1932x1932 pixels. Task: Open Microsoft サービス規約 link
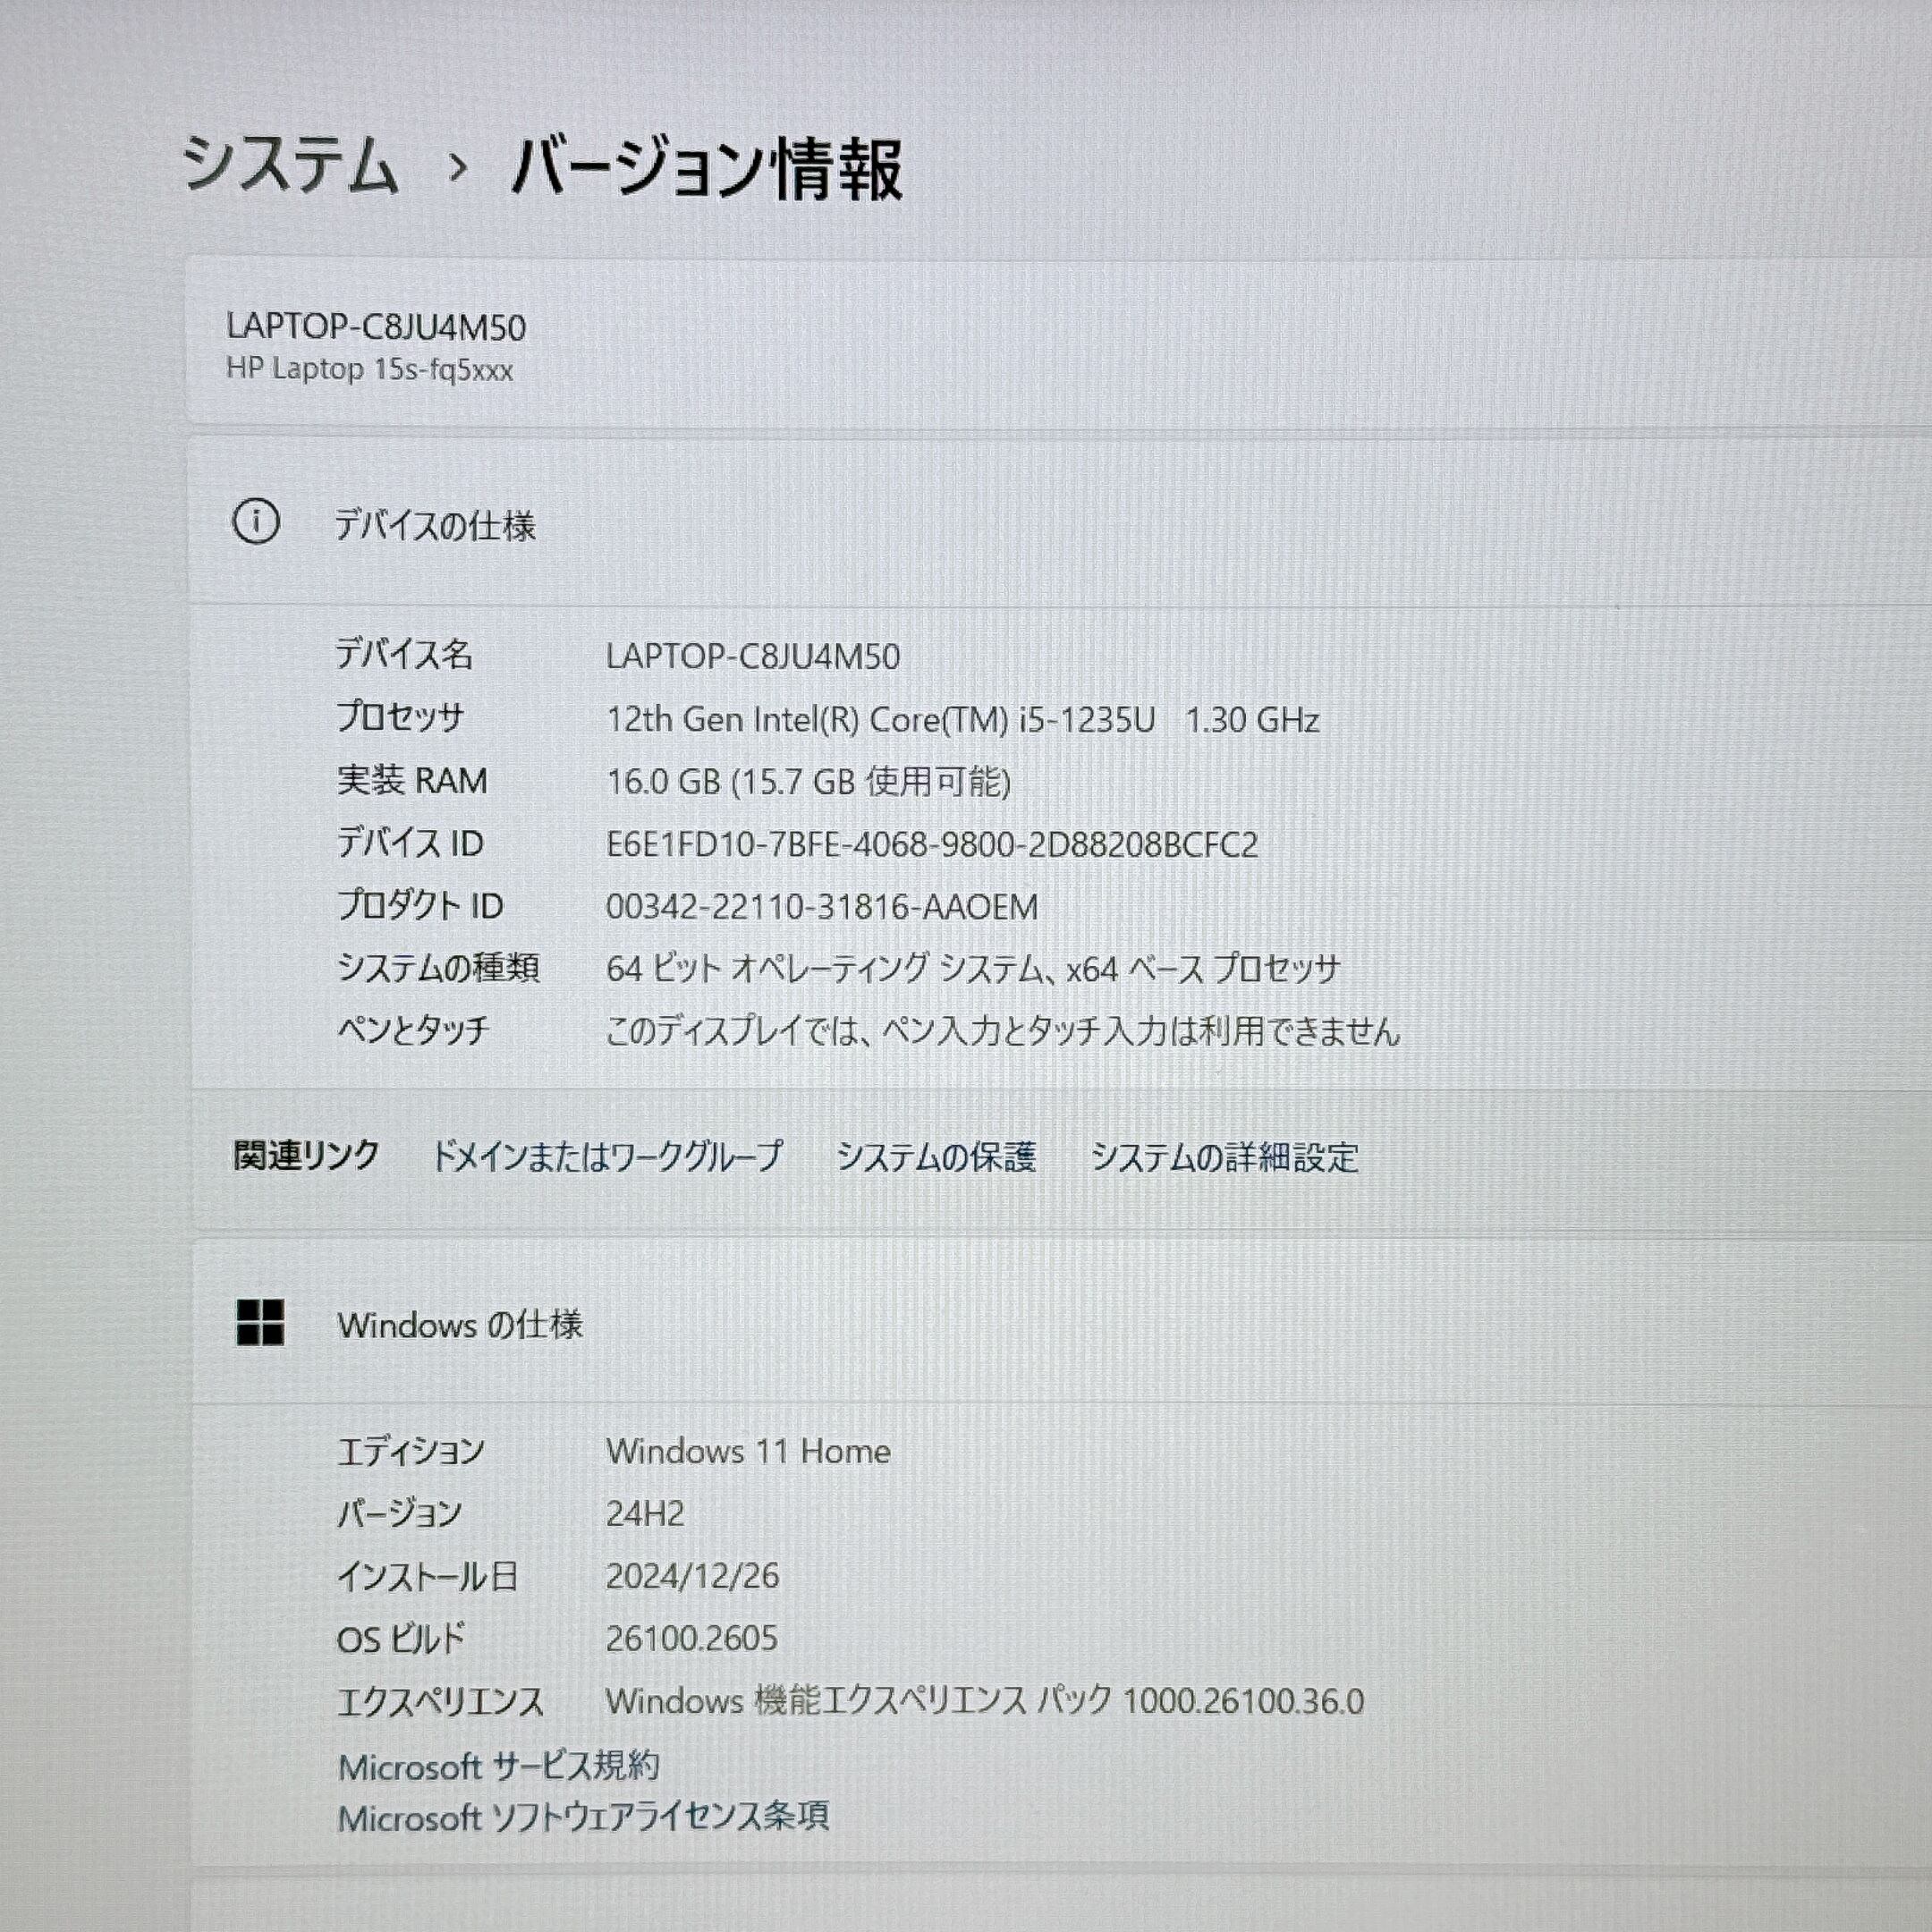[x=499, y=1766]
